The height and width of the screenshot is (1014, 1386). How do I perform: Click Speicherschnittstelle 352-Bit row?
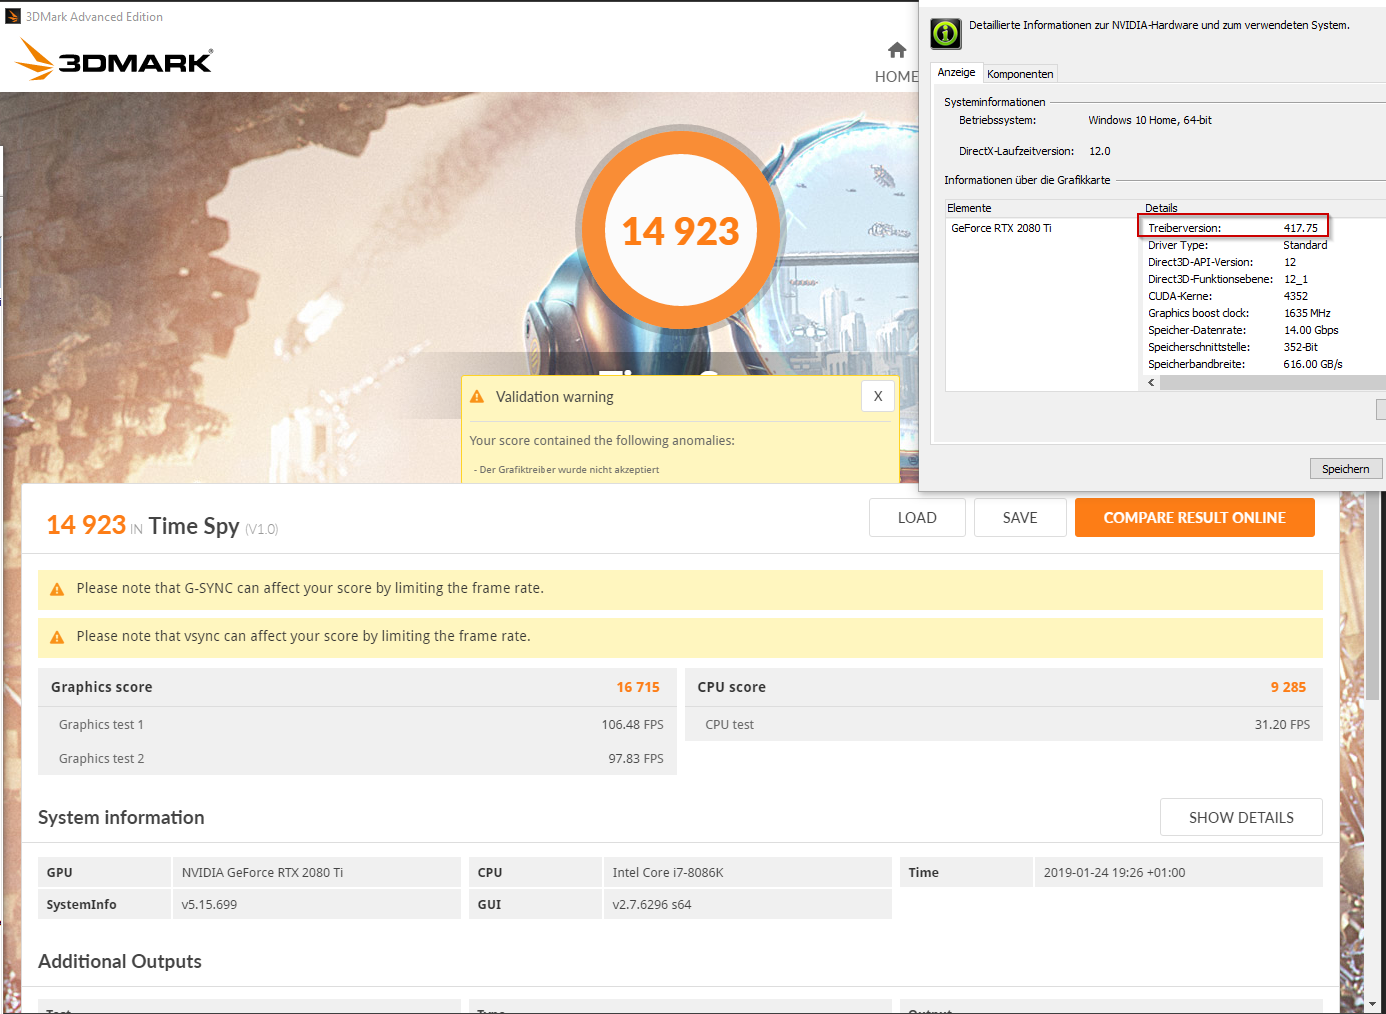pos(1232,347)
